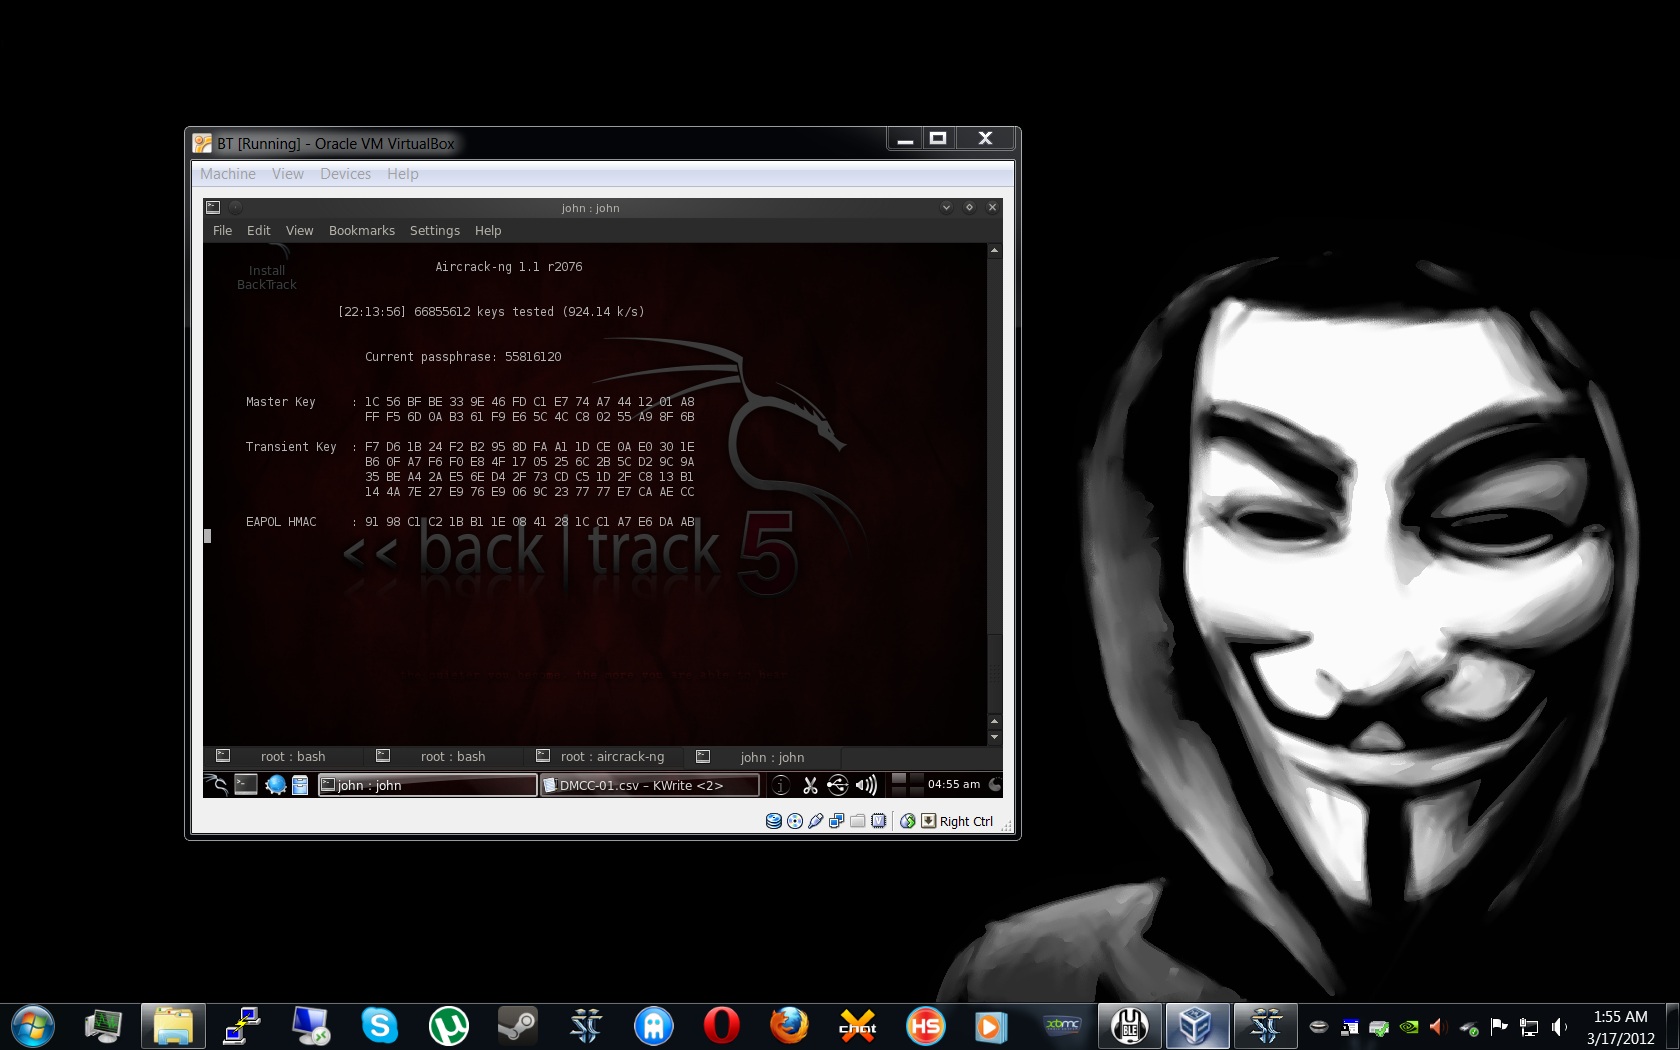Switch to the VirtualBox taskbar window

1197,1026
